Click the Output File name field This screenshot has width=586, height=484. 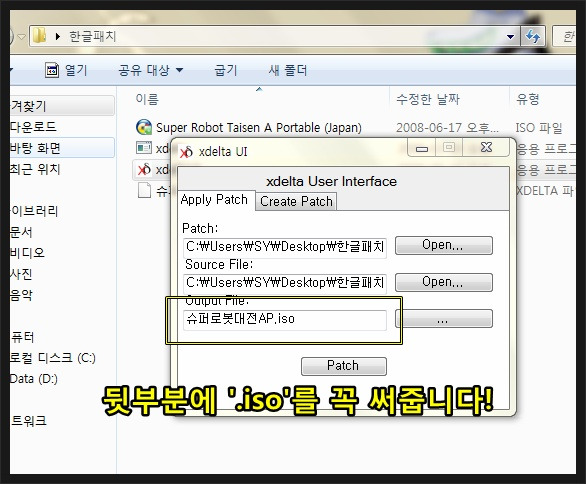click(285, 320)
